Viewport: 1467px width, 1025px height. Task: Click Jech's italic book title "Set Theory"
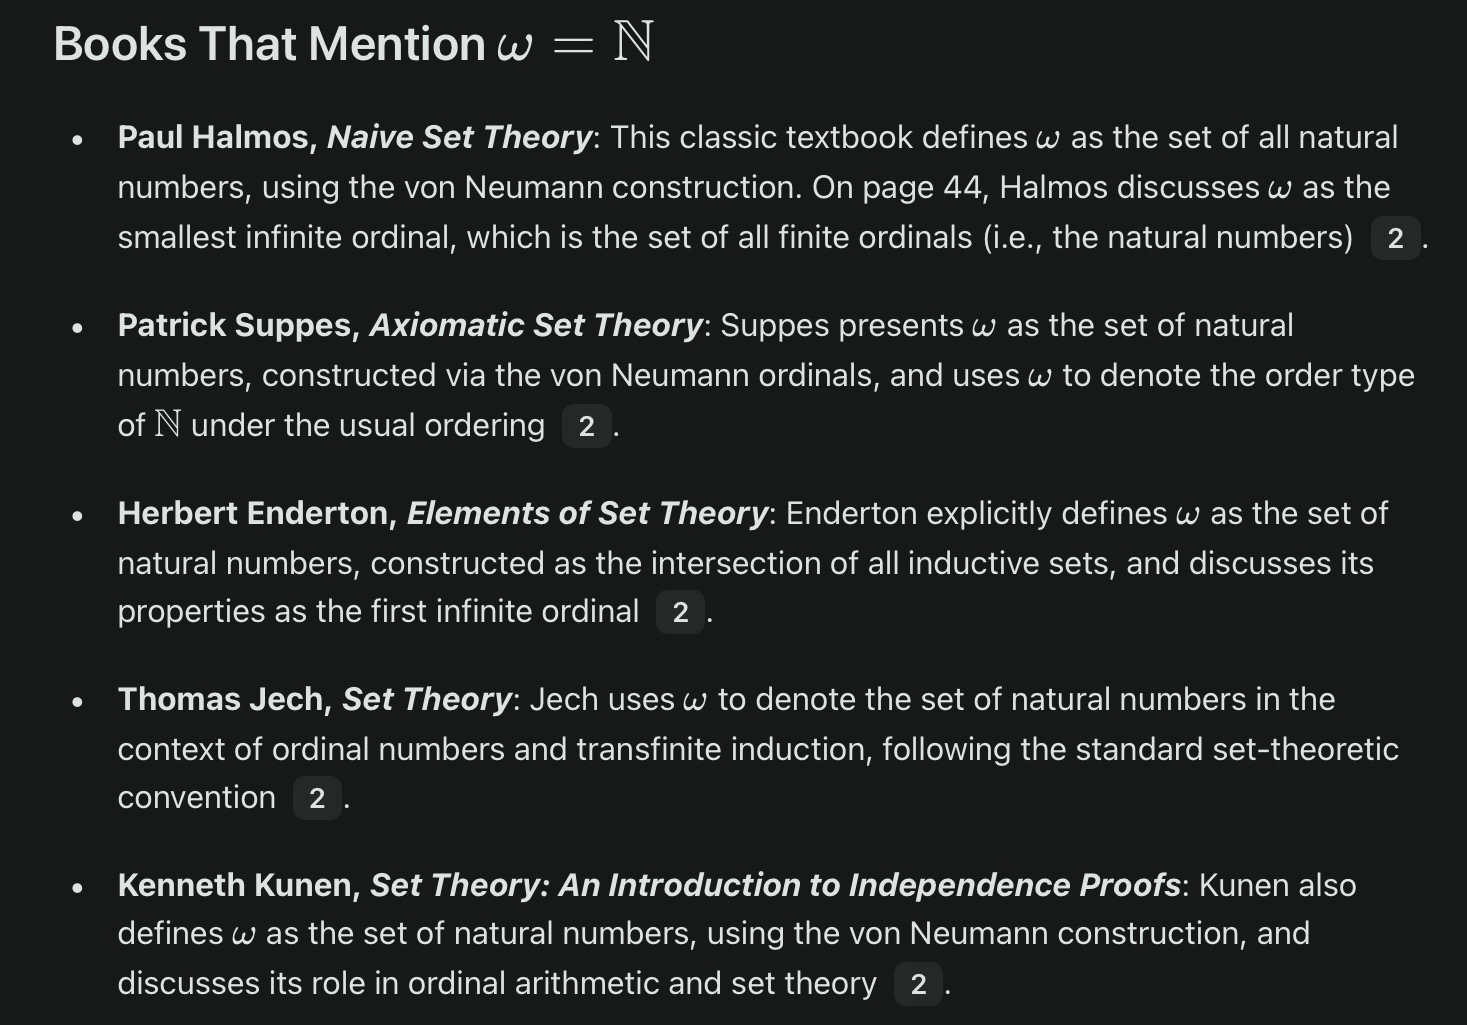click(x=426, y=699)
